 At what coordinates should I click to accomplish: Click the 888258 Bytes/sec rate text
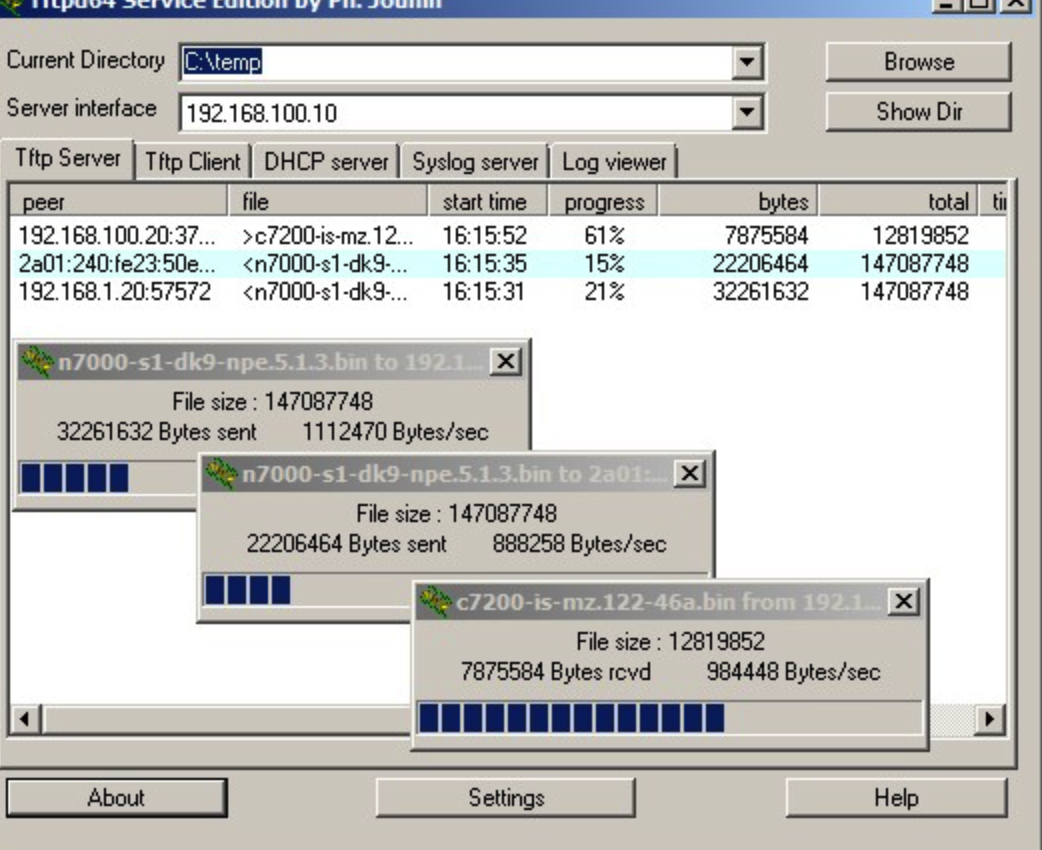pos(579,544)
